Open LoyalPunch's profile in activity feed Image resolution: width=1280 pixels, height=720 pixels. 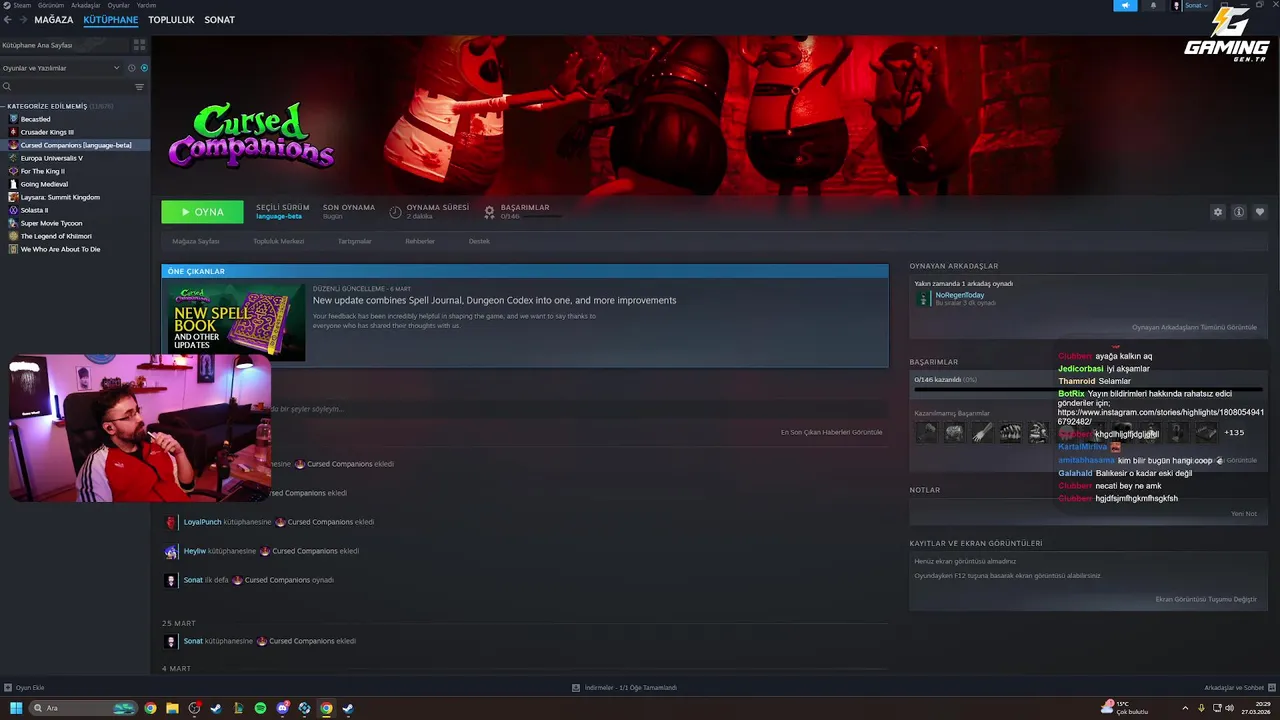(x=203, y=522)
